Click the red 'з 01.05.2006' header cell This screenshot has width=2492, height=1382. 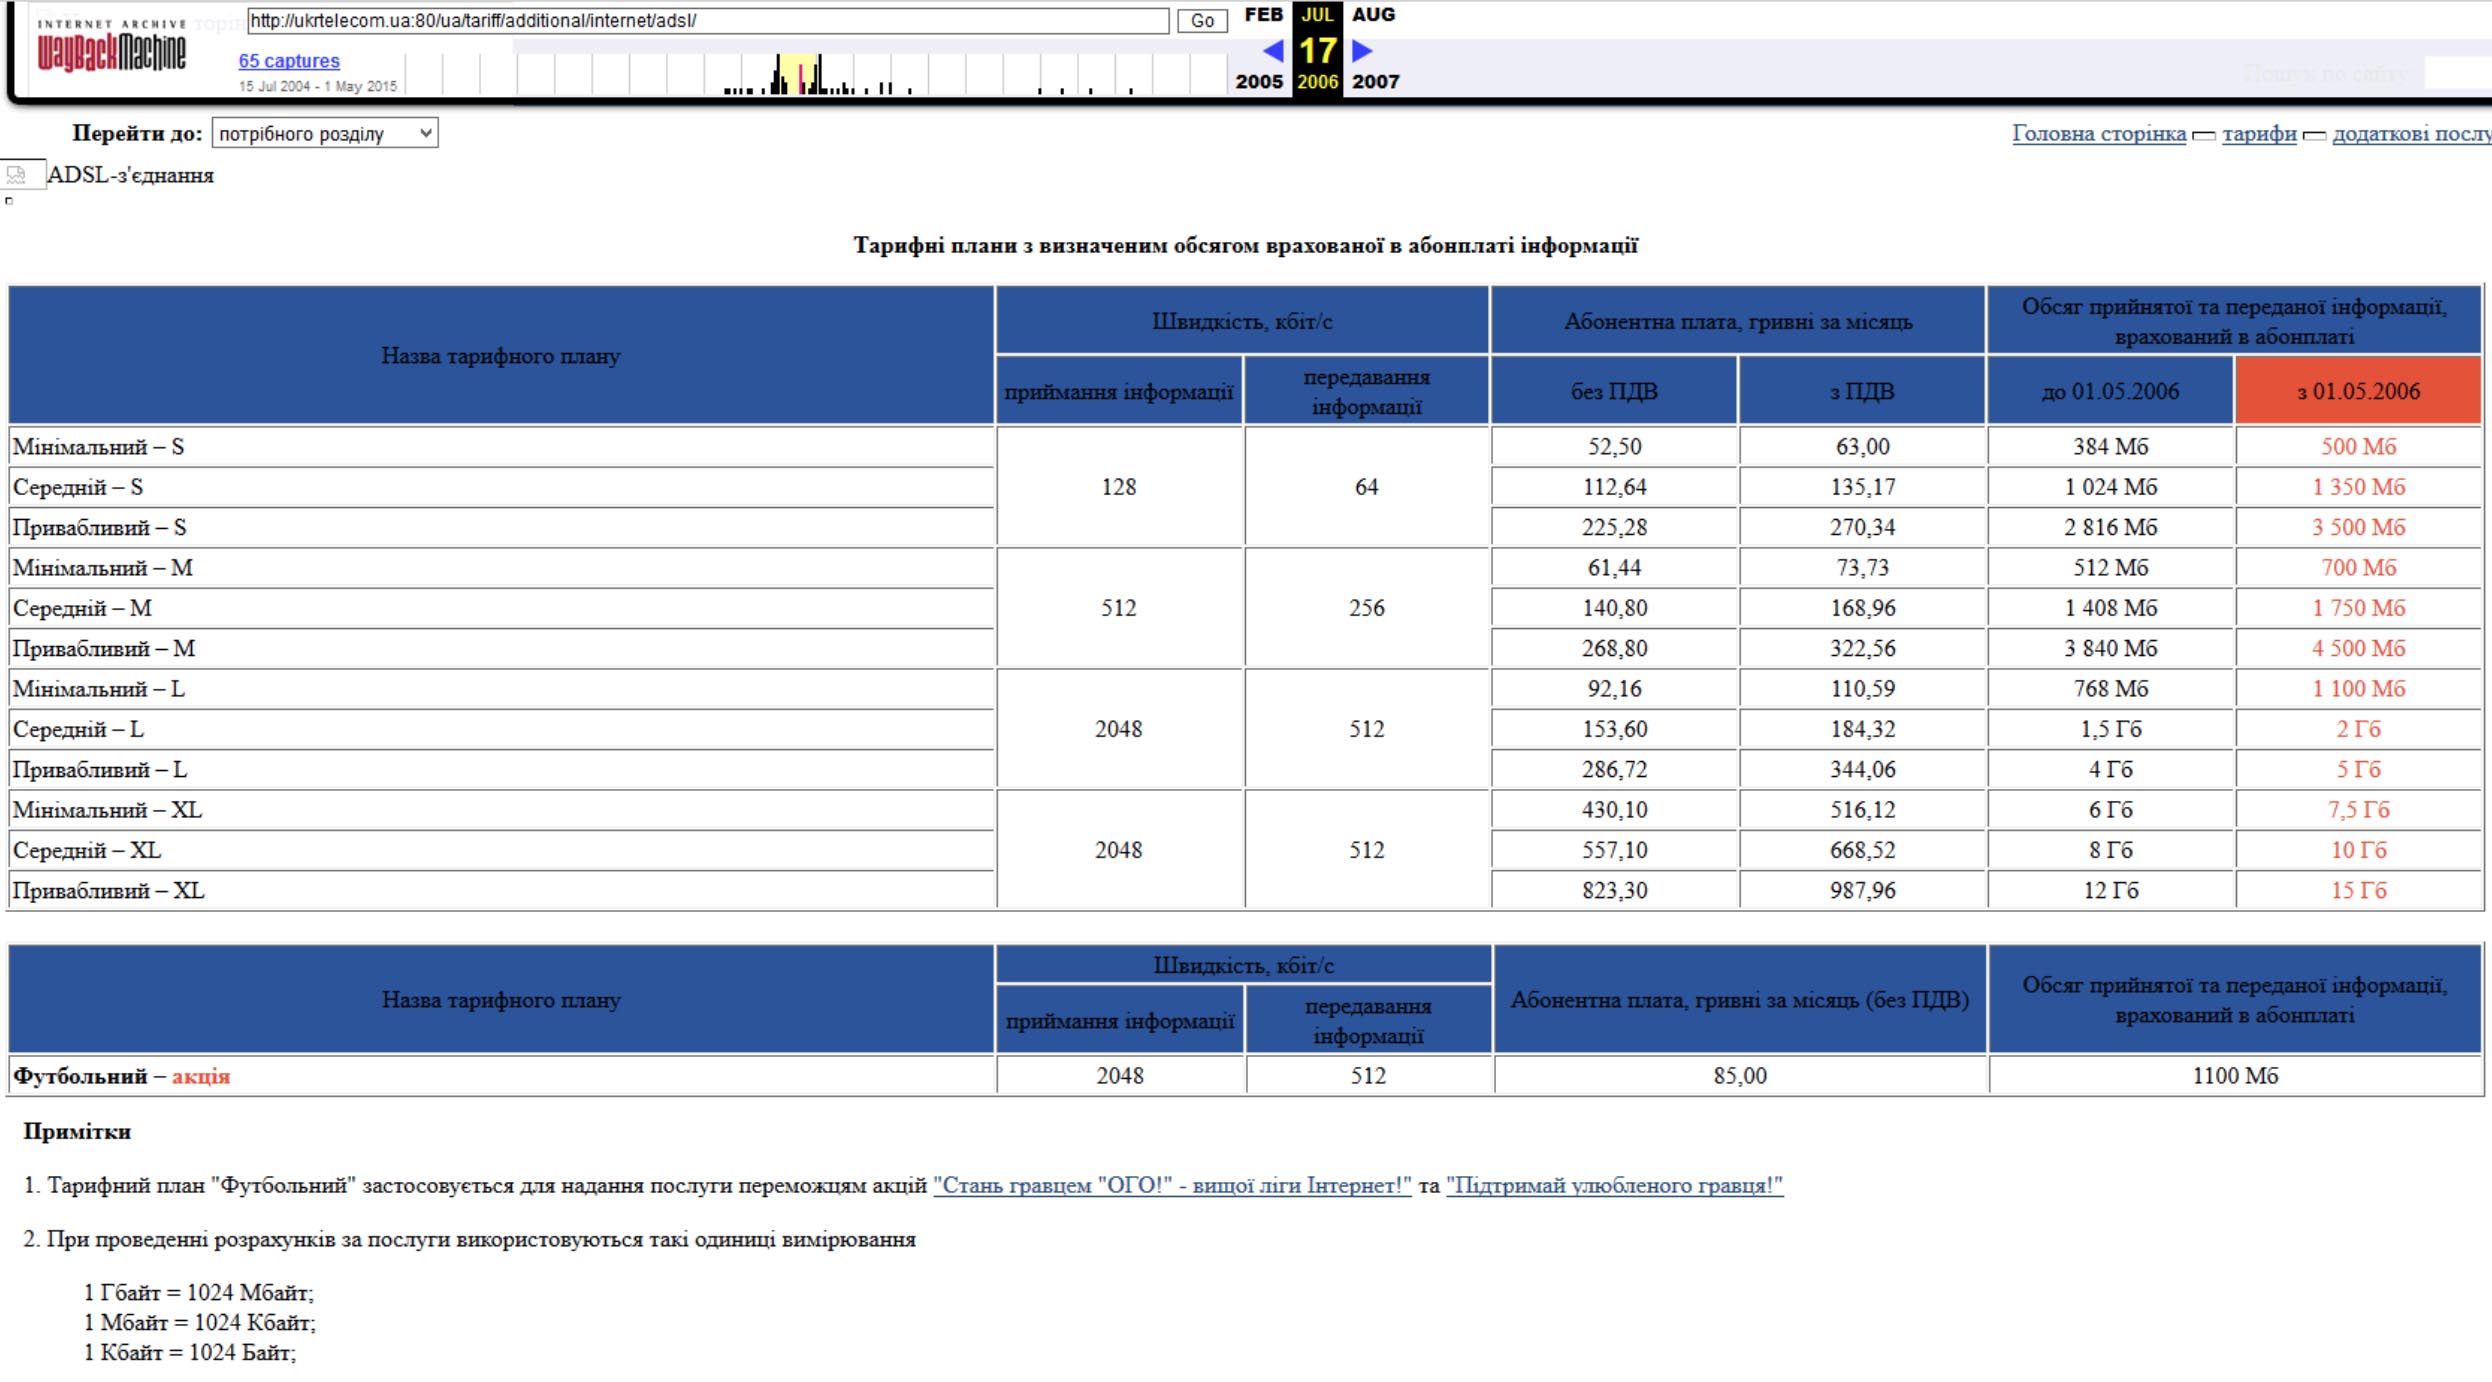click(x=2357, y=391)
